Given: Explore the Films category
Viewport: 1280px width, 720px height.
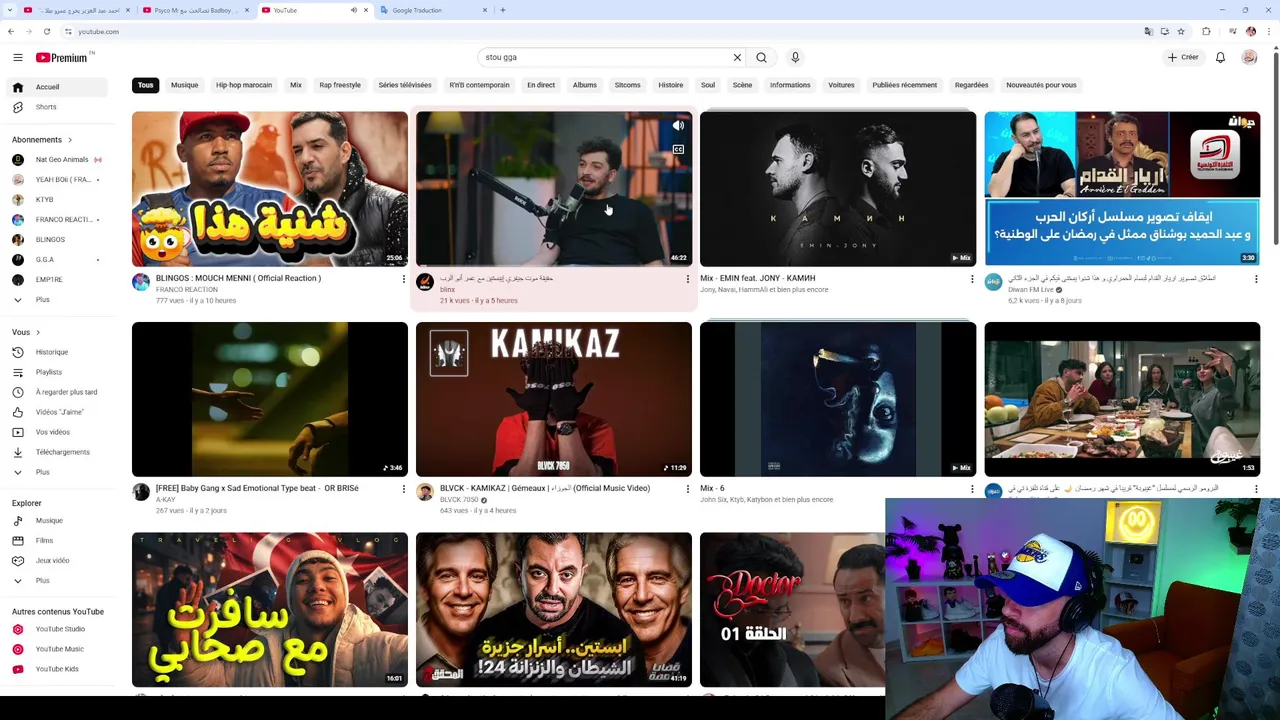Looking at the screenshot, I should coord(56,540).
